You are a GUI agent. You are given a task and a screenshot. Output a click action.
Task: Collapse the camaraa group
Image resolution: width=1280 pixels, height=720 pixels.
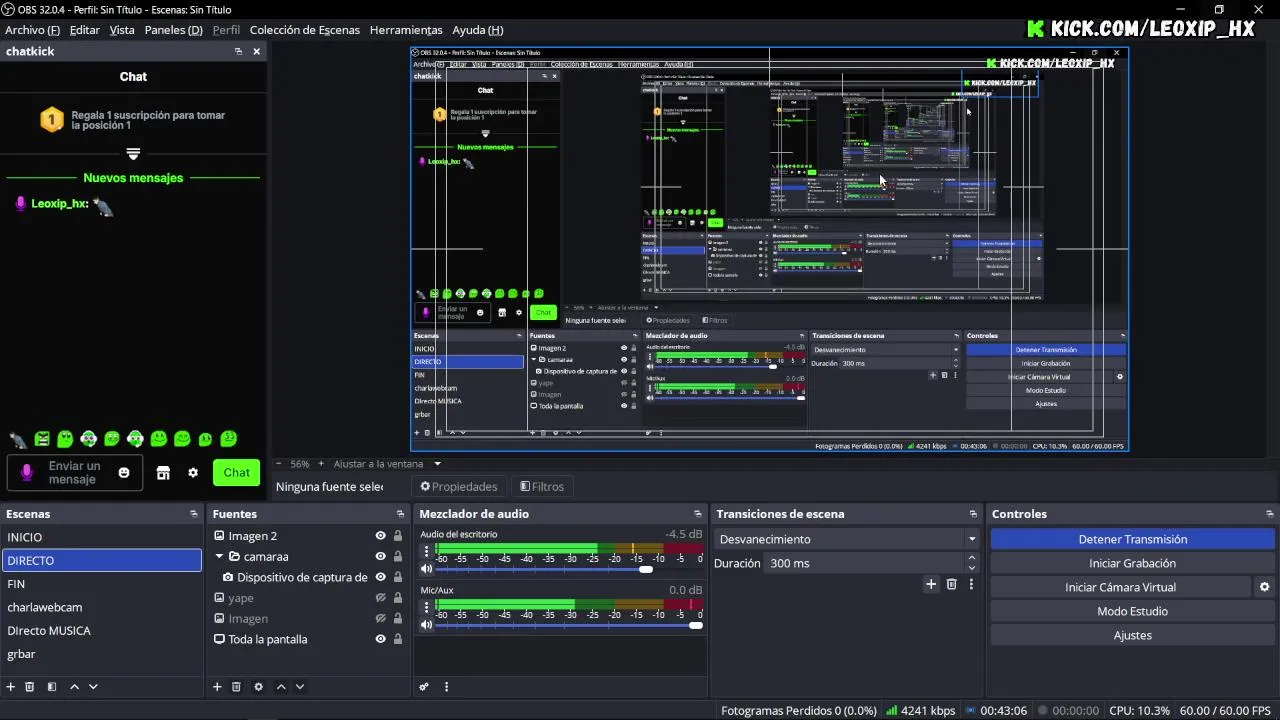tap(219, 556)
